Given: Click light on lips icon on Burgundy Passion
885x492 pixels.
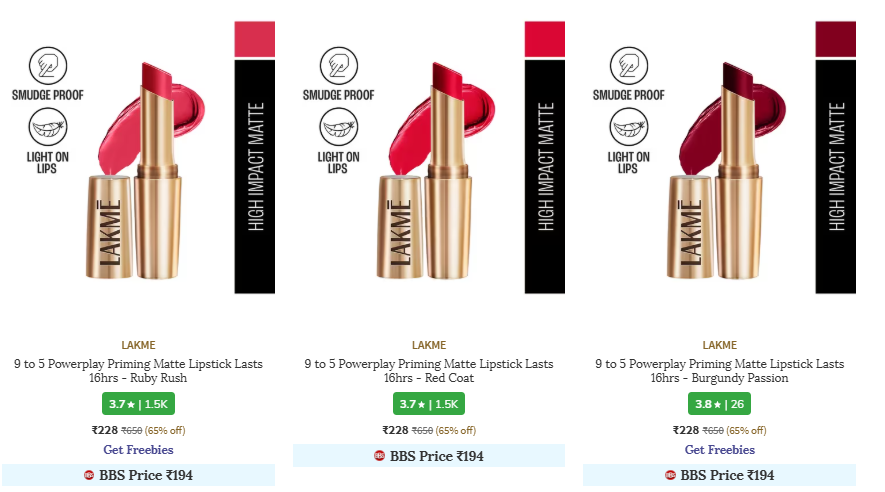Looking at the screenshot, I should (x=629, y=127).
